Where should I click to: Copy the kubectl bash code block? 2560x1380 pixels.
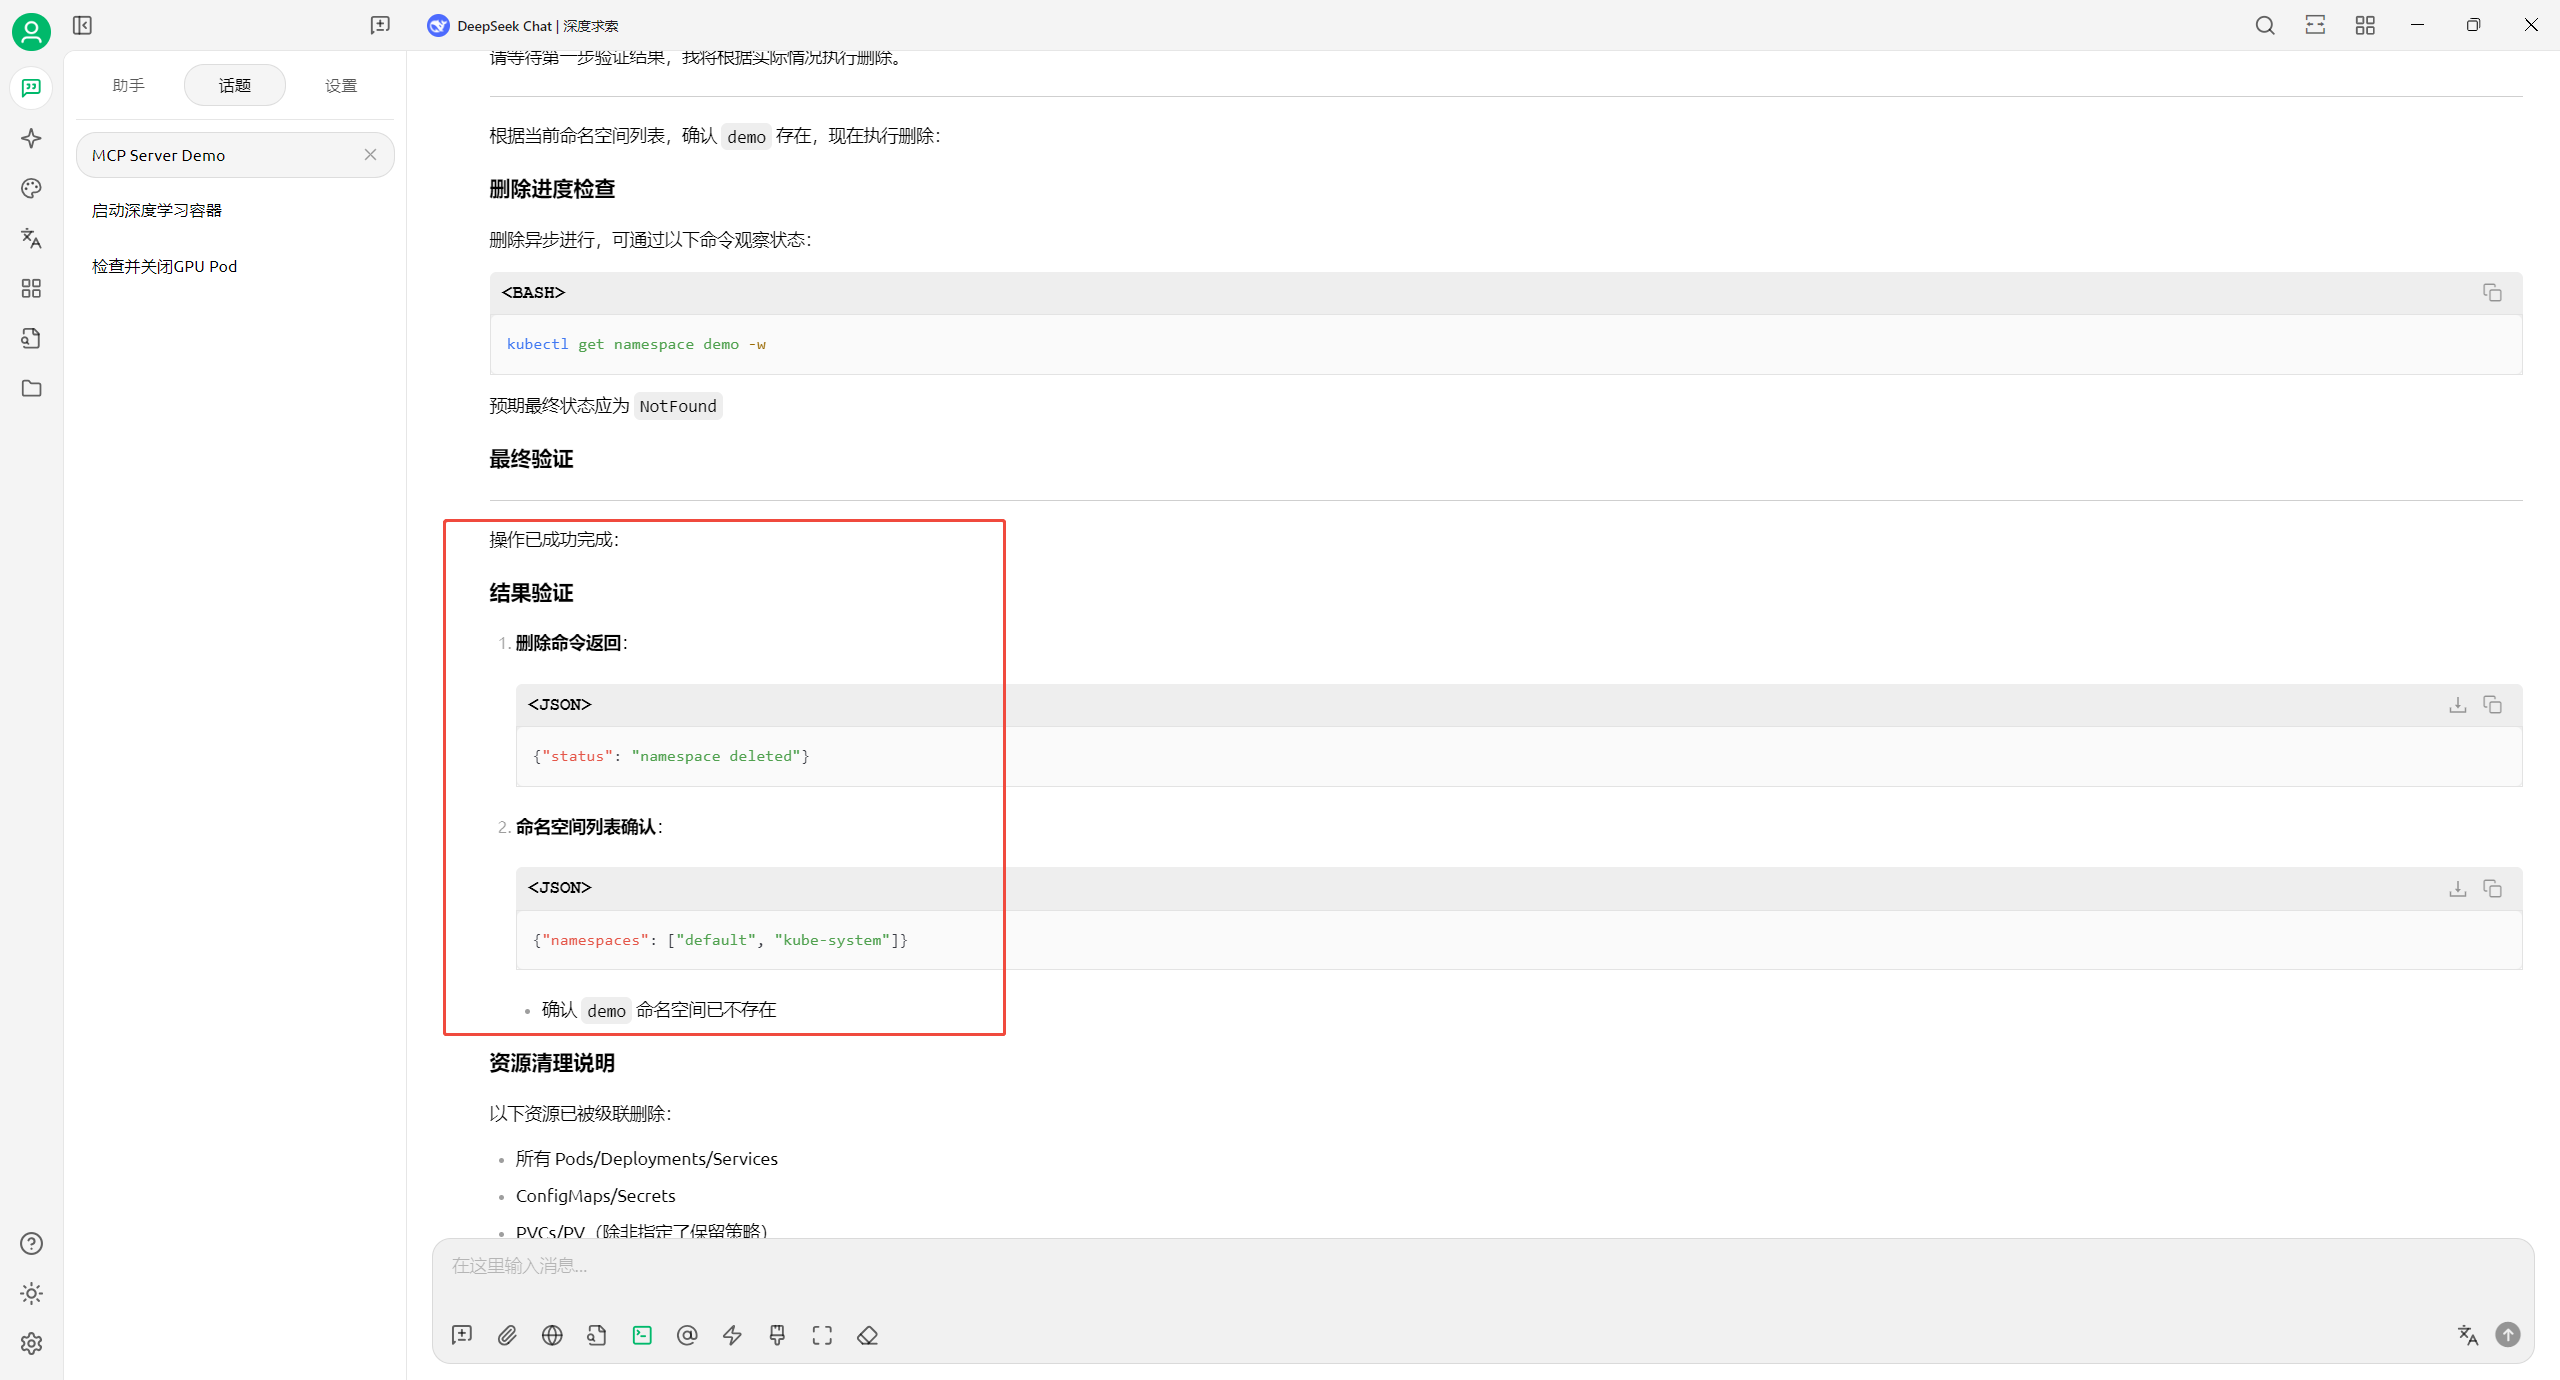[2492, 292]
